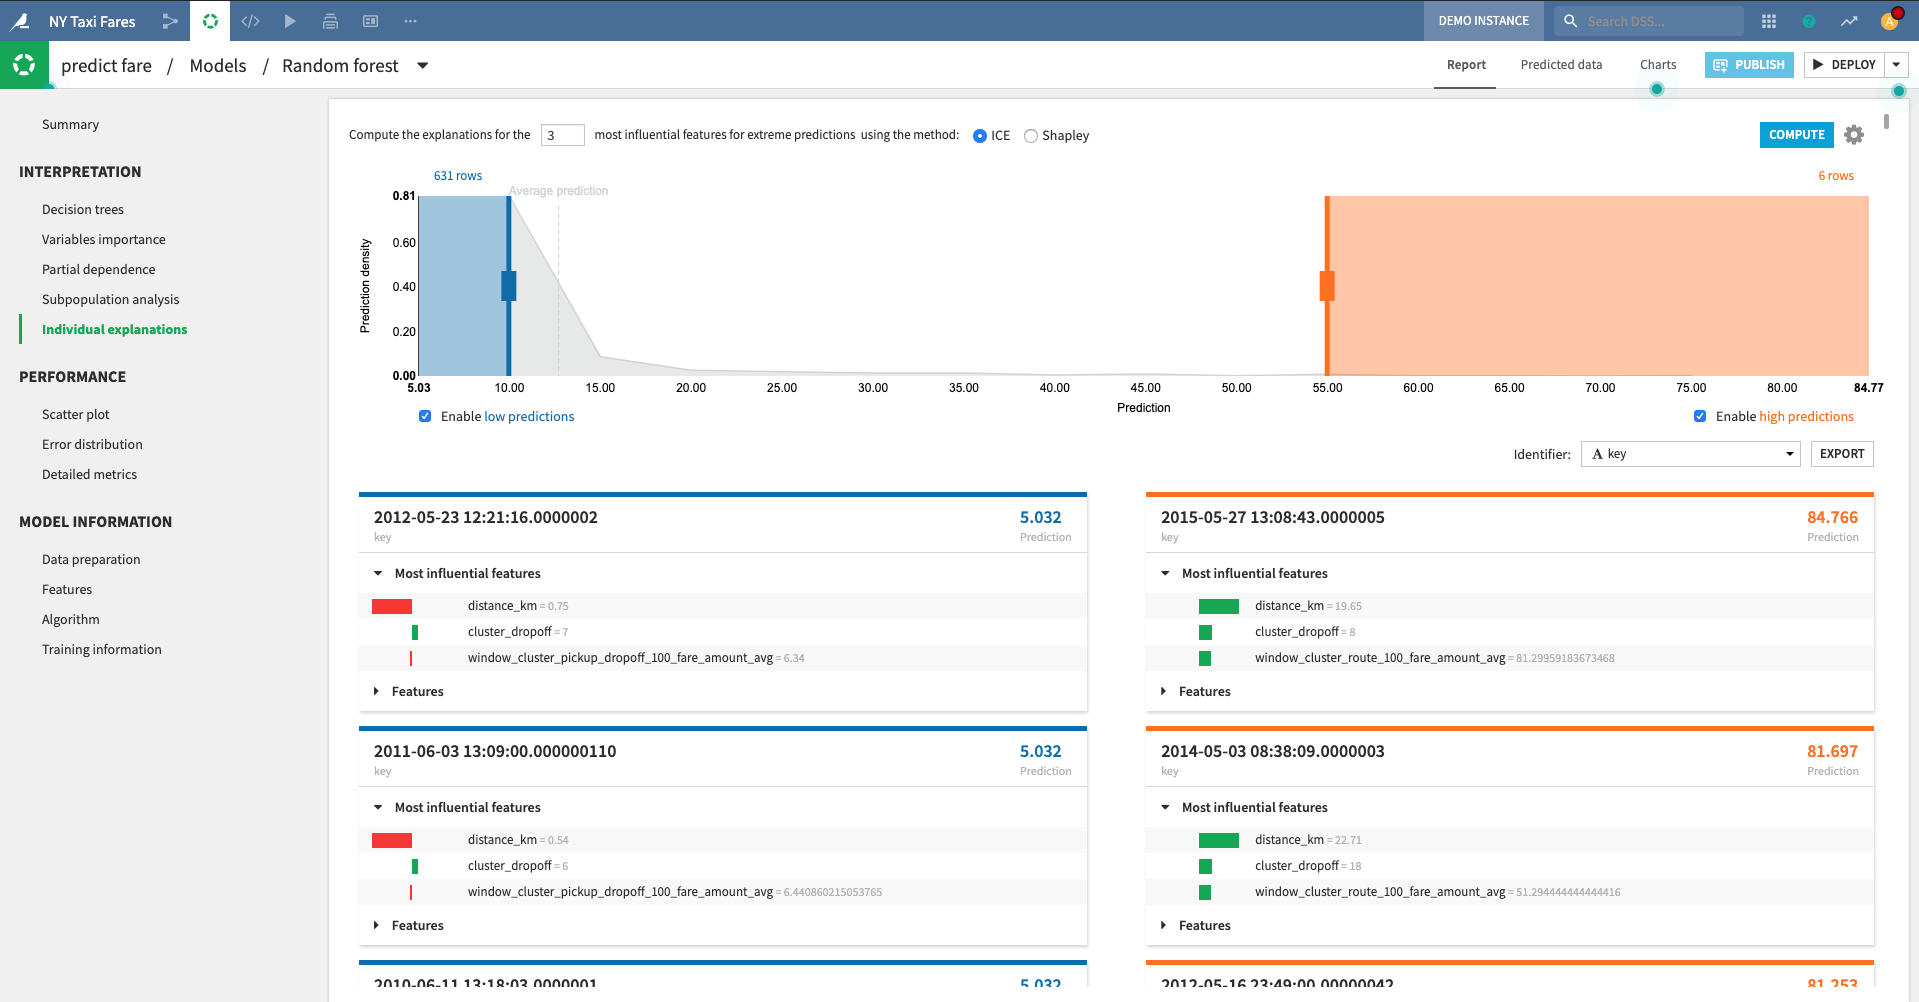Click the green help question mark icon
1919x1002 pixels.
(1809, 21)
